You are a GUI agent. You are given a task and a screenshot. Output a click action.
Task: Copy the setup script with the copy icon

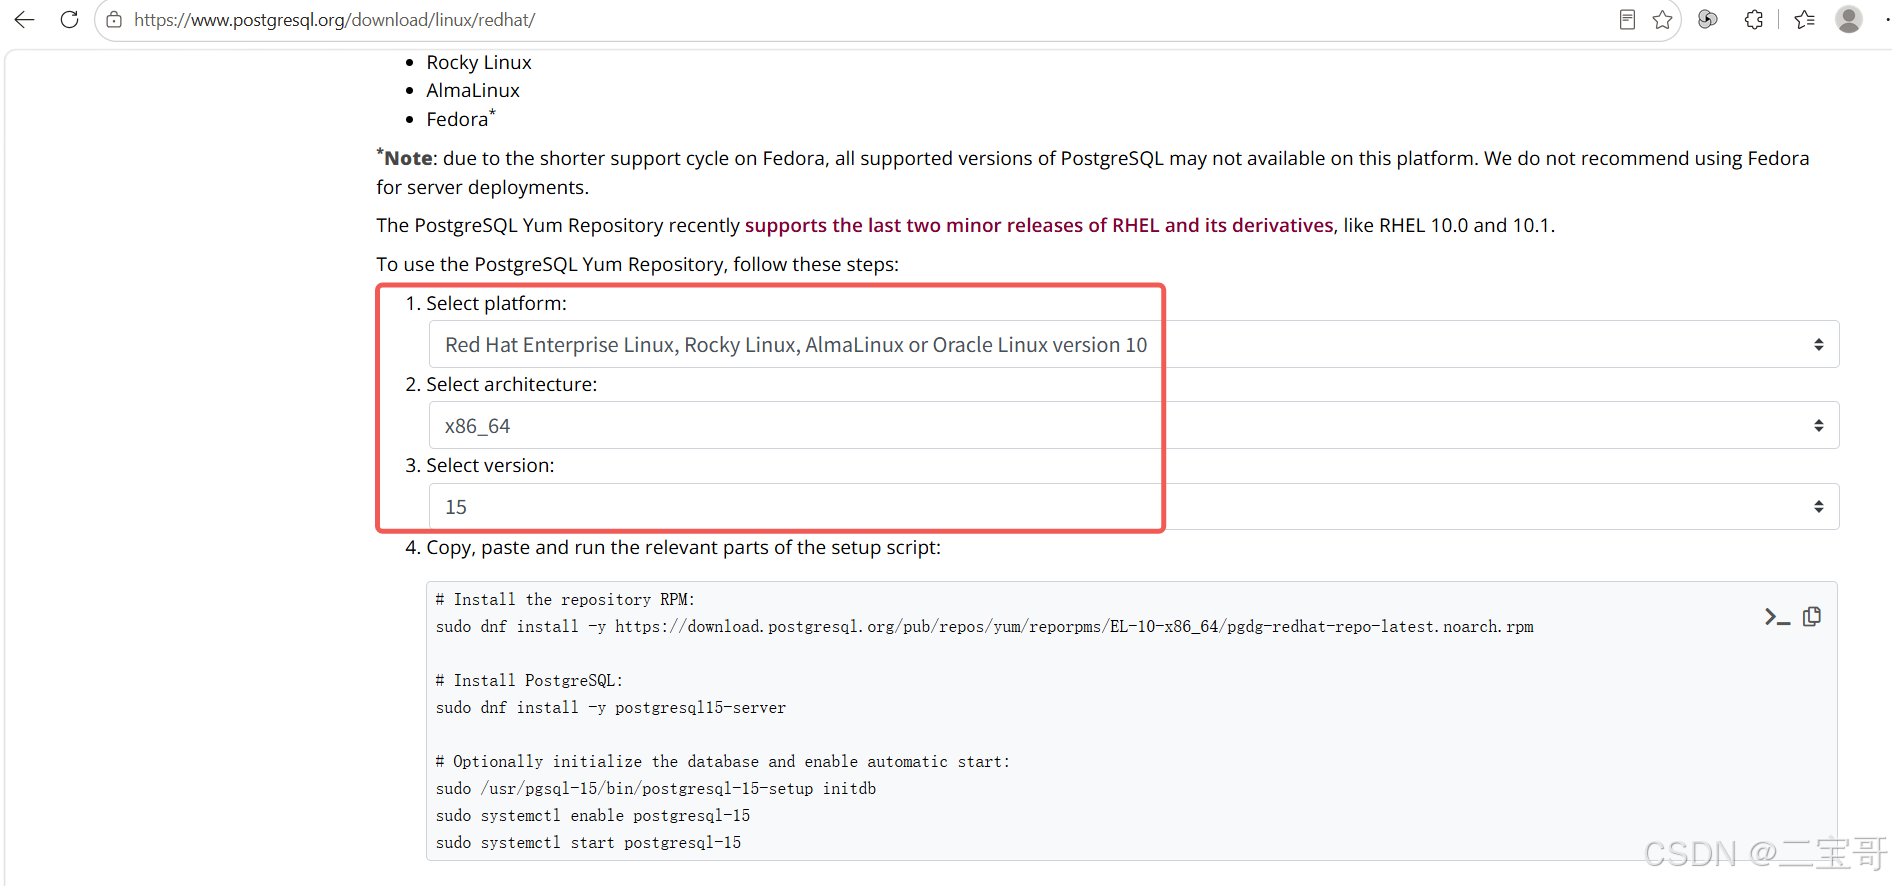pyautogui.click(x=1812, y=617)
